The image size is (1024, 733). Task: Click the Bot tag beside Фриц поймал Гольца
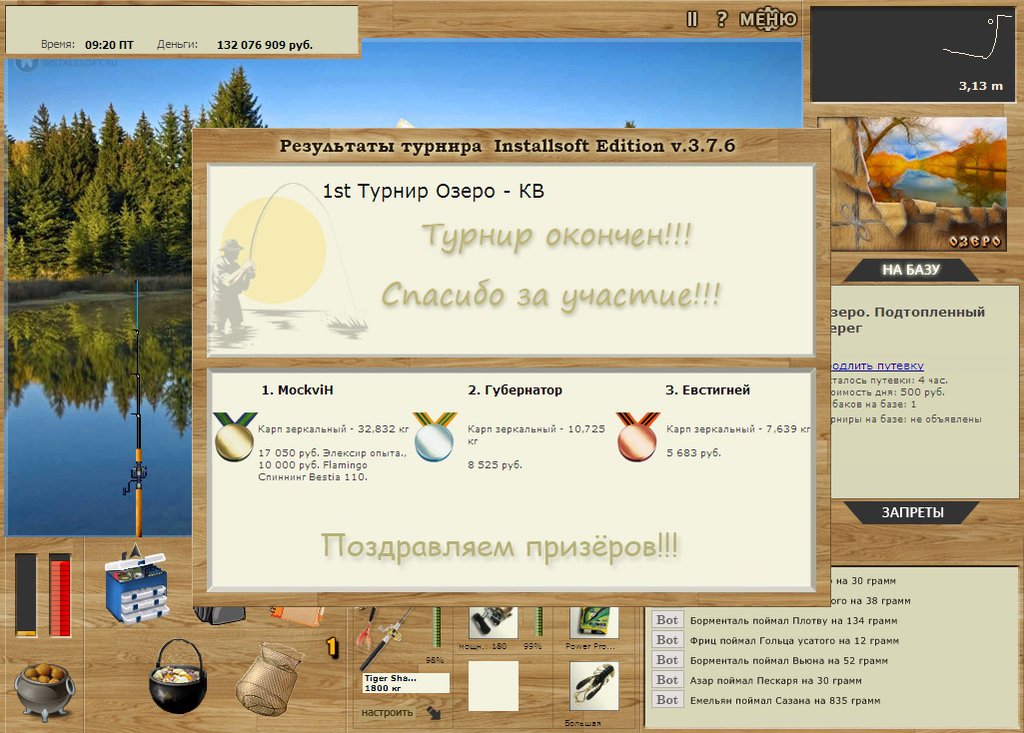tap(667, 640)
